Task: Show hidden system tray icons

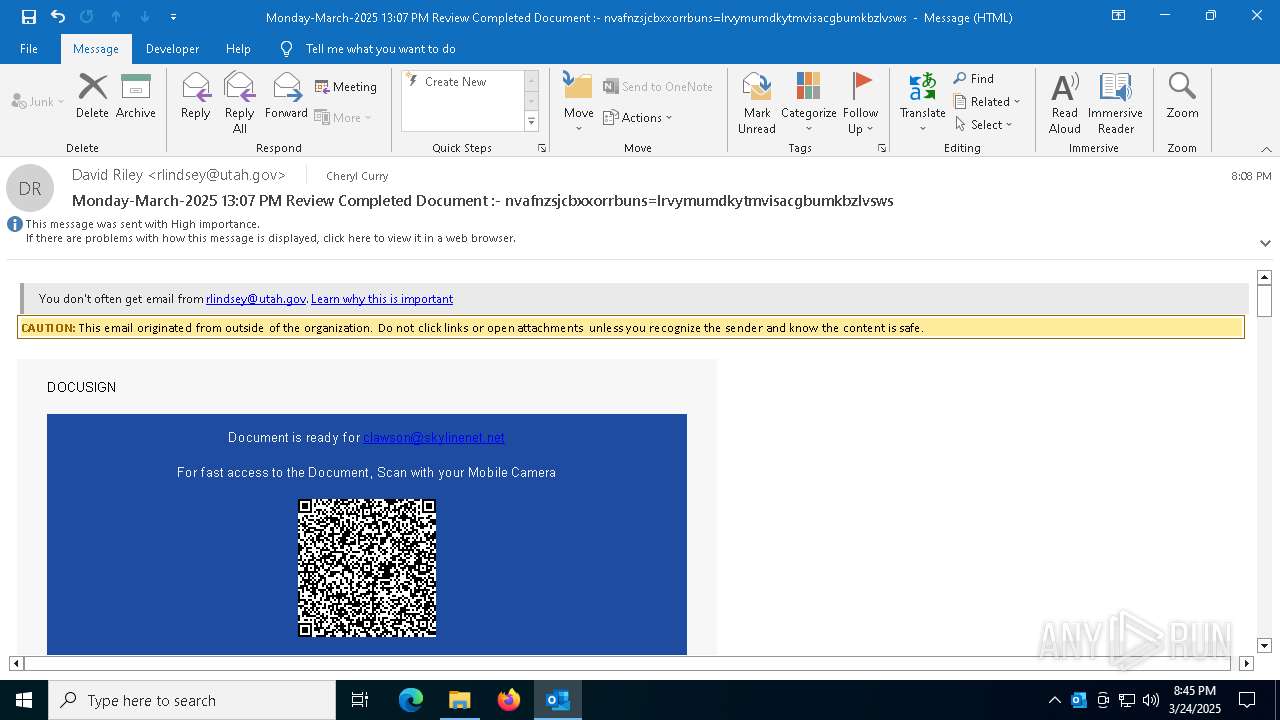Action: coord(1055,700)
